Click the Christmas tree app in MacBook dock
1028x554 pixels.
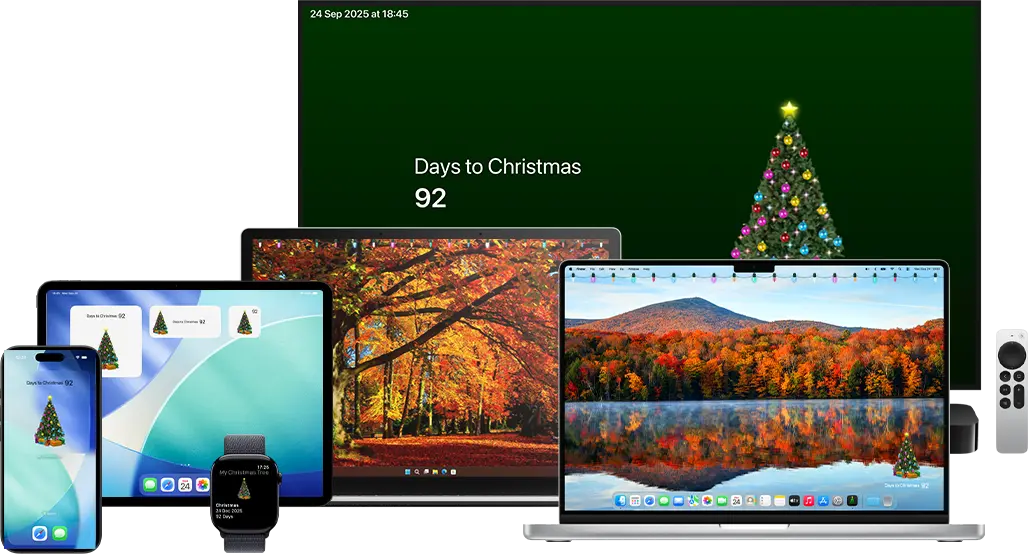[x=852, y=500]
